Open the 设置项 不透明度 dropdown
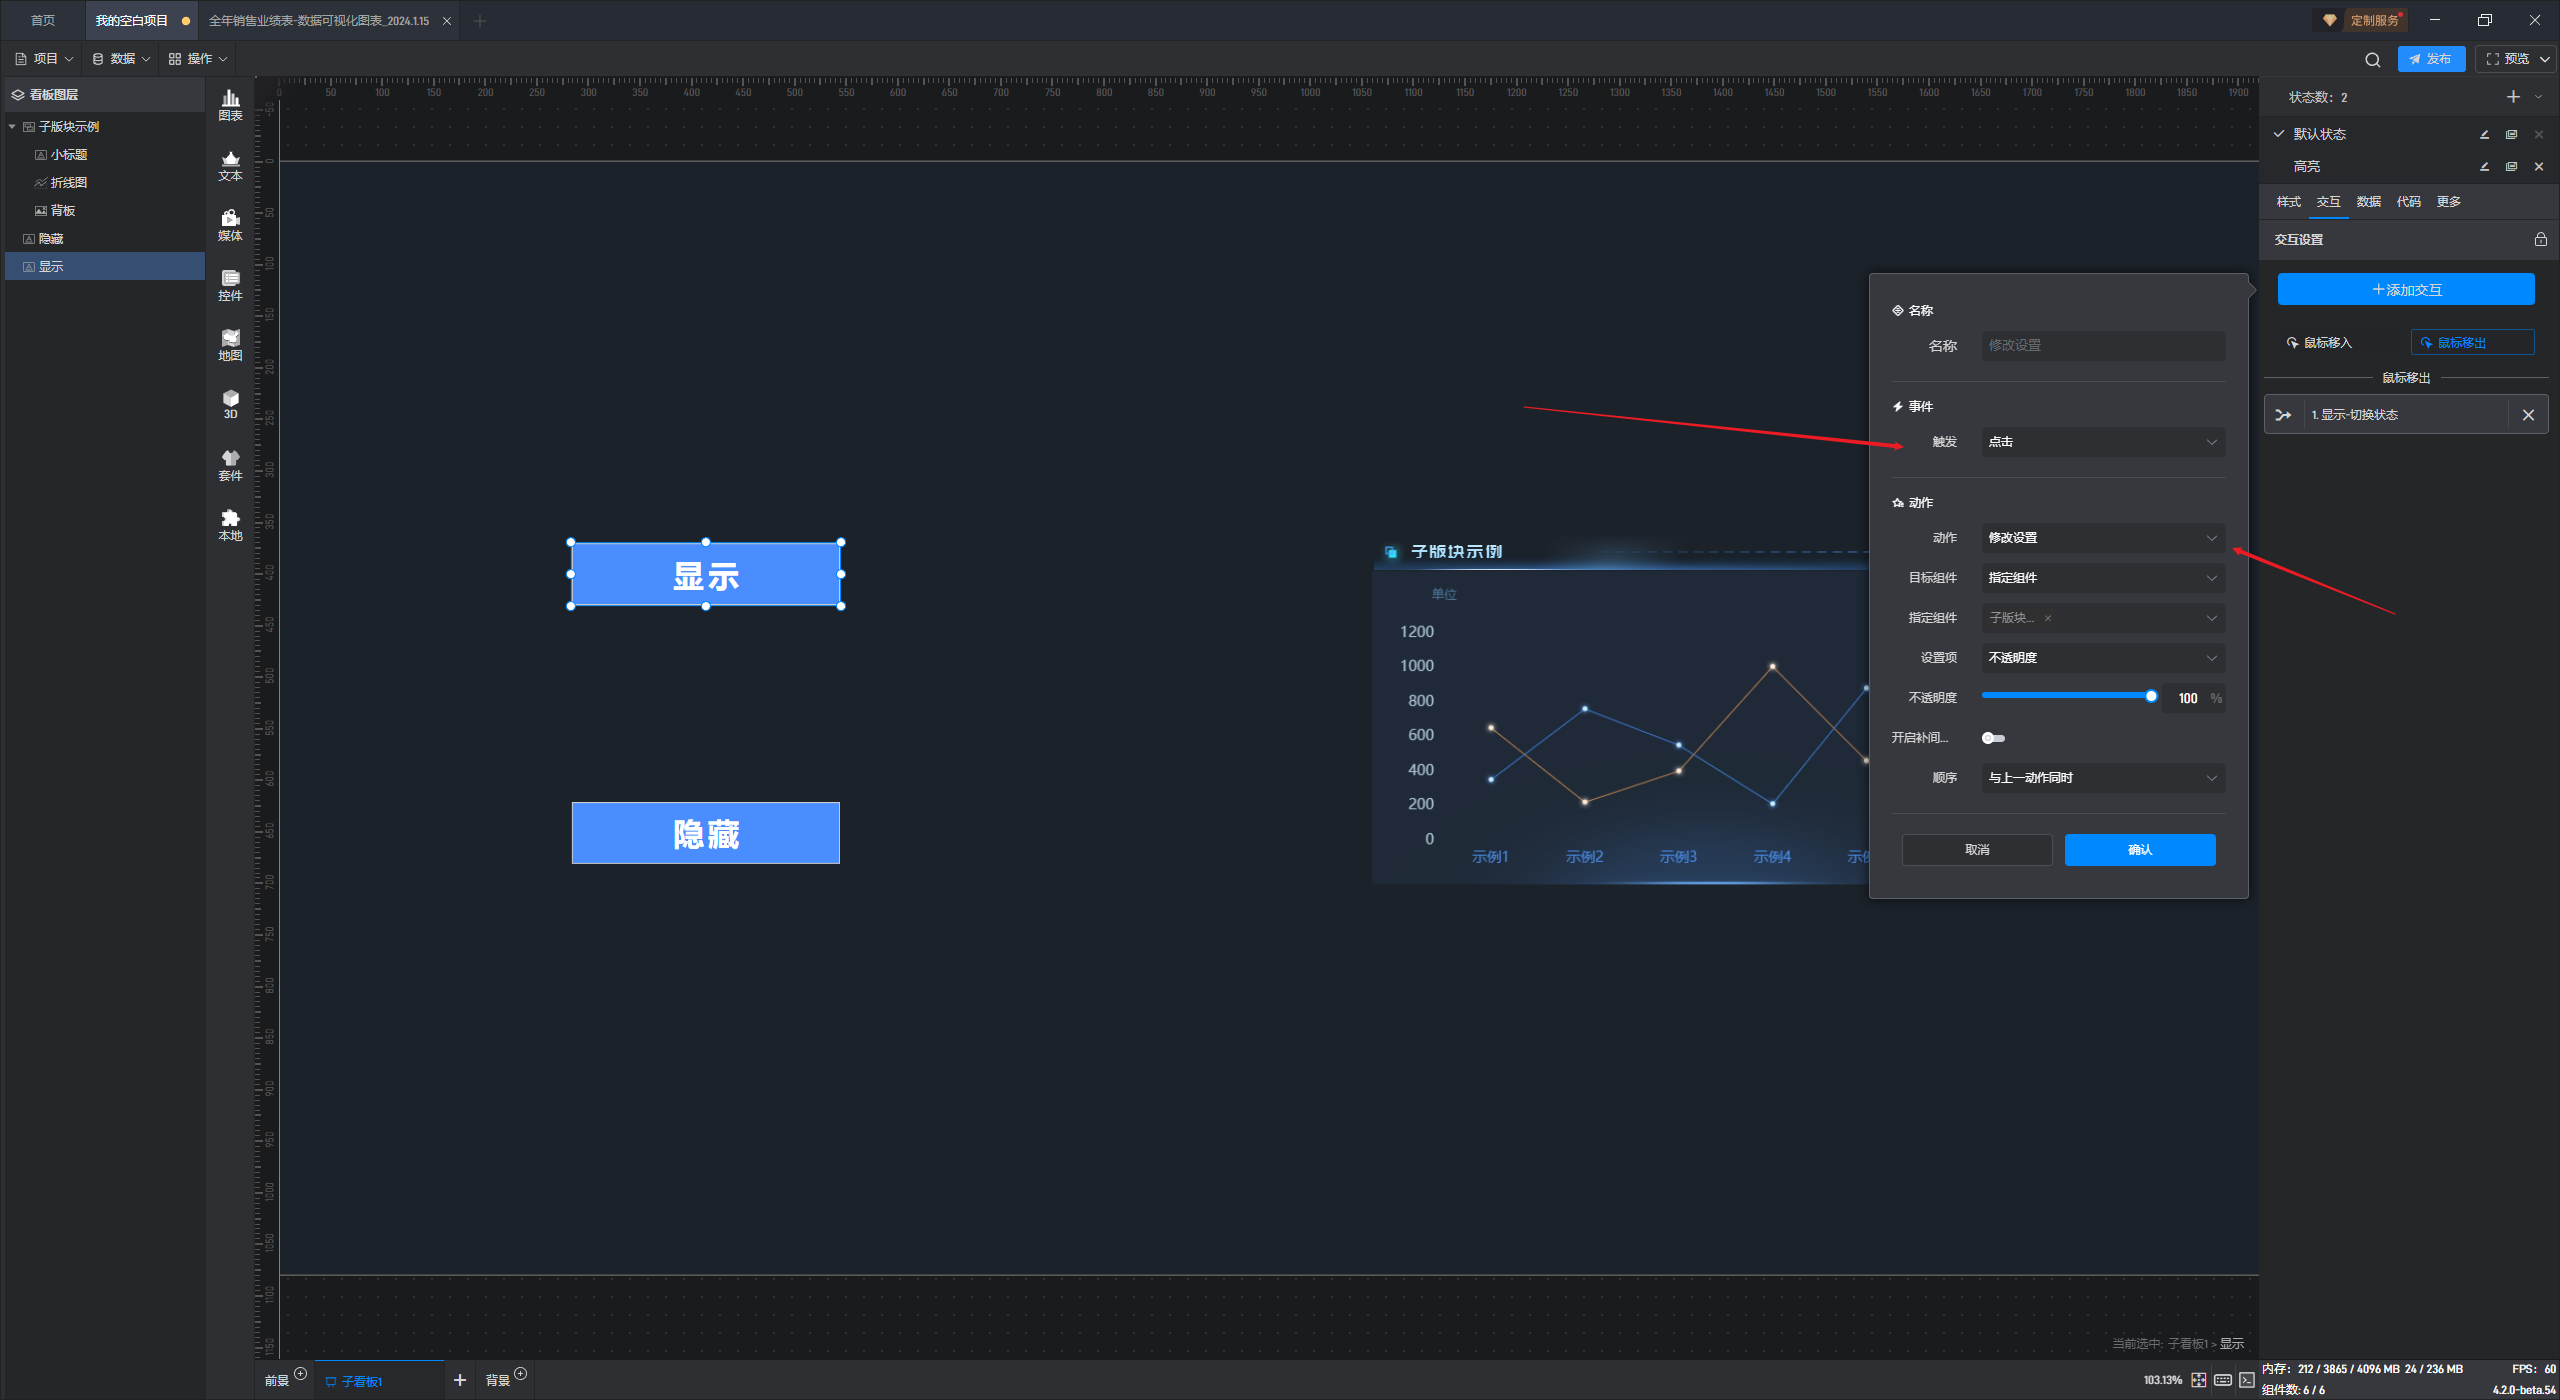 click(2102, 658)
